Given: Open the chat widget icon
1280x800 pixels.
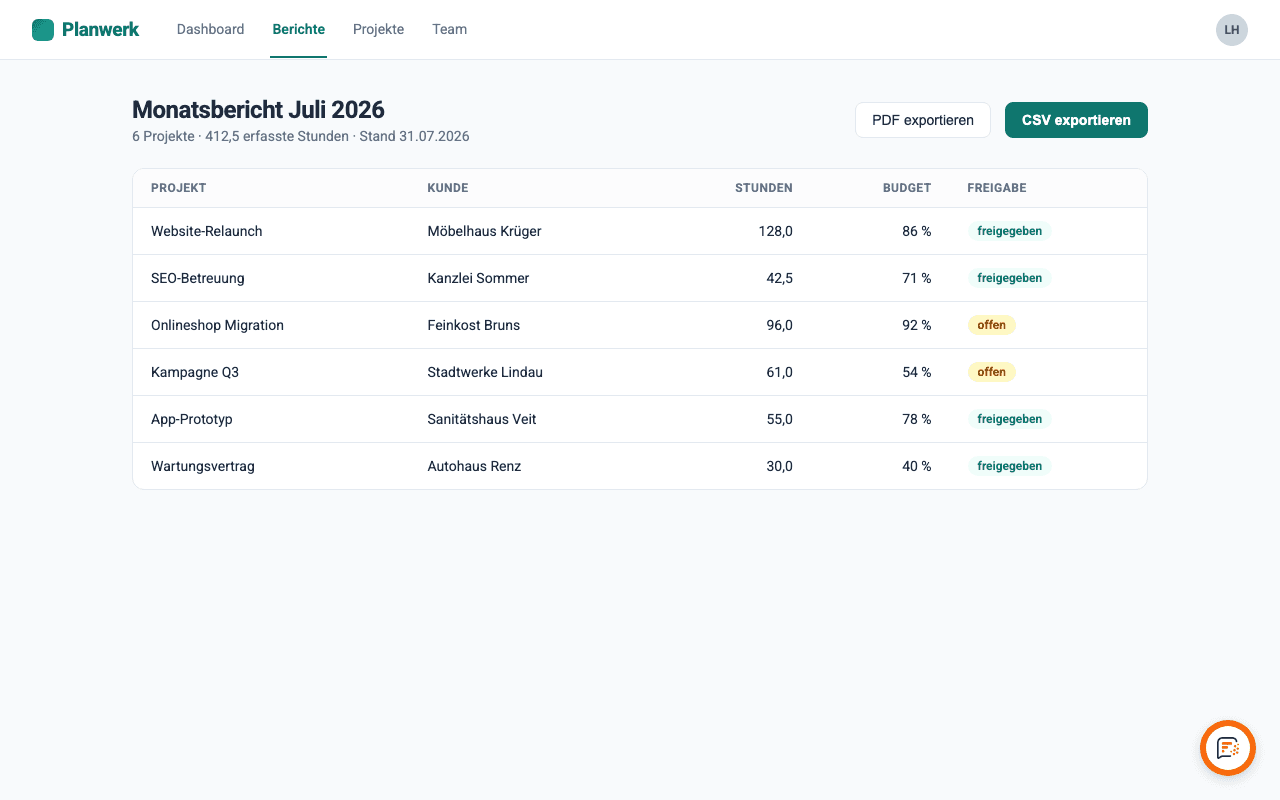Looking at the screenshot, I should (x=1228, y=748).
